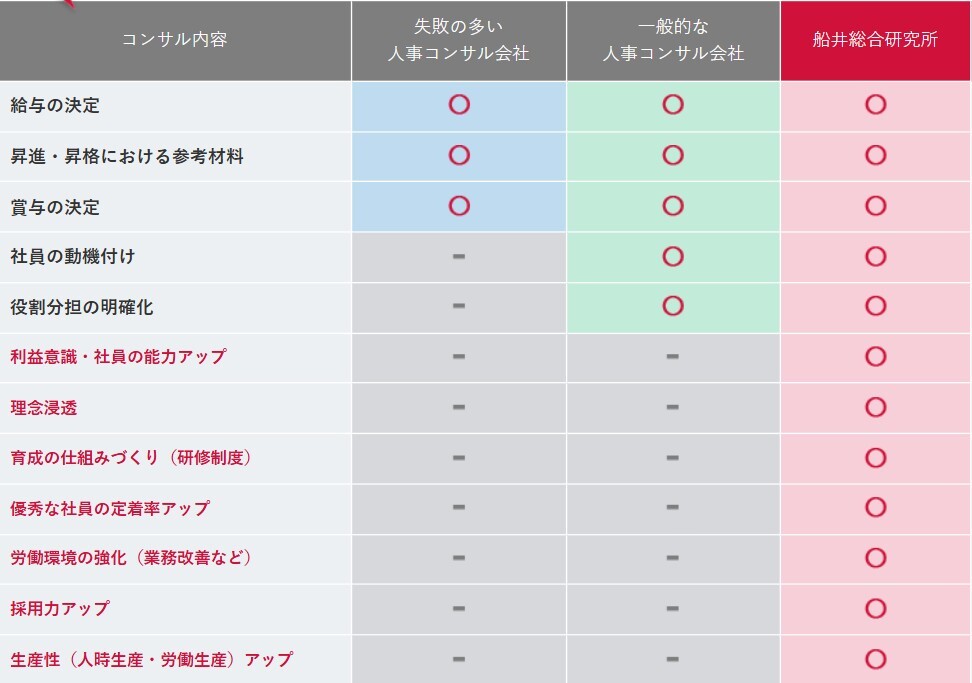The width and height of the screenshot is (972, 683).
Task: Click the コンサル内容 header cell
Action: 175,40
